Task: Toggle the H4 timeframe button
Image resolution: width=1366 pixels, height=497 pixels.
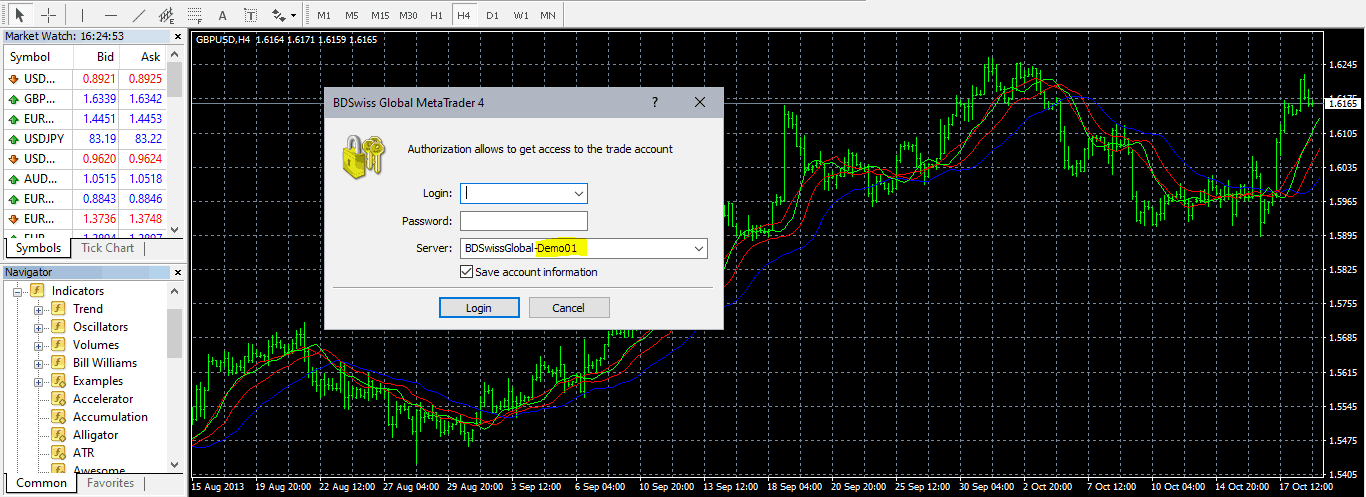Action: pos(464,15)
